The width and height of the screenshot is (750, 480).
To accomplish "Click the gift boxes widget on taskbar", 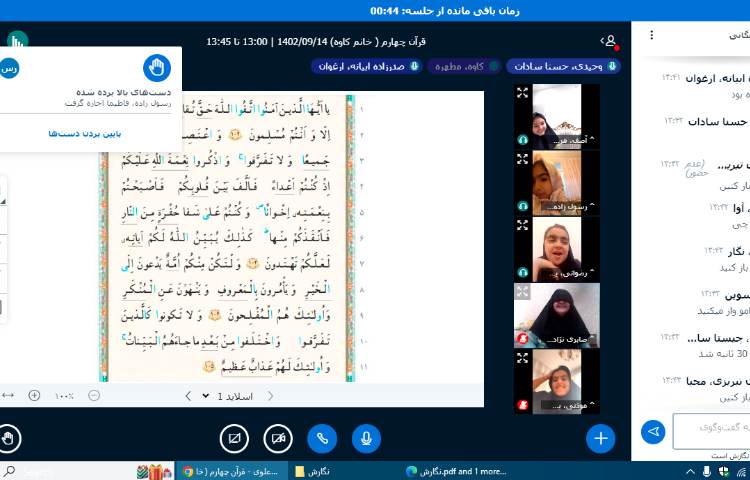I will coord(154,471).
